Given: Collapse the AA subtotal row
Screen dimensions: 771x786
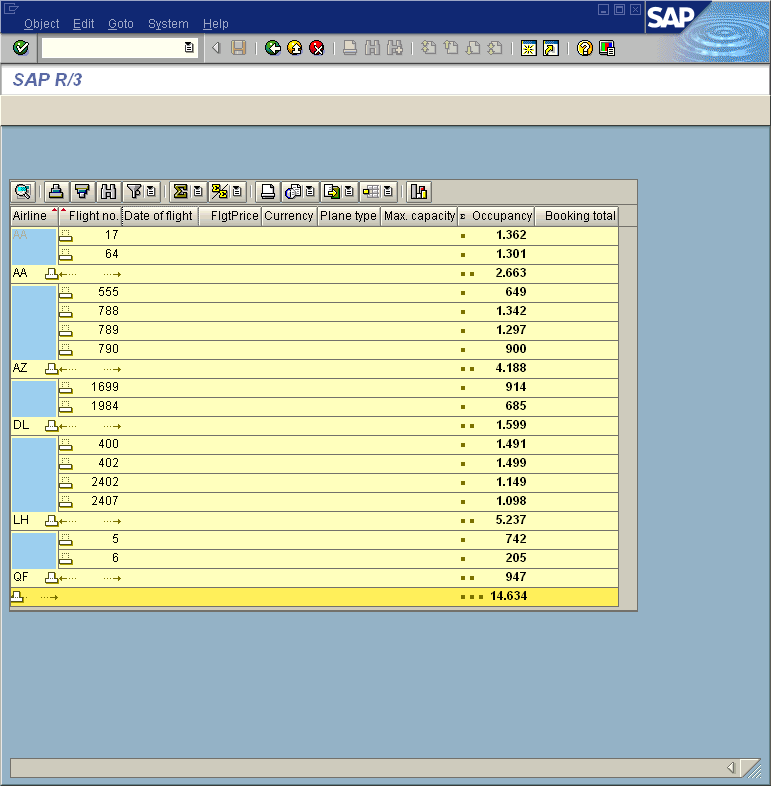Looking at the screenshot, I should [x=51, y=273].
